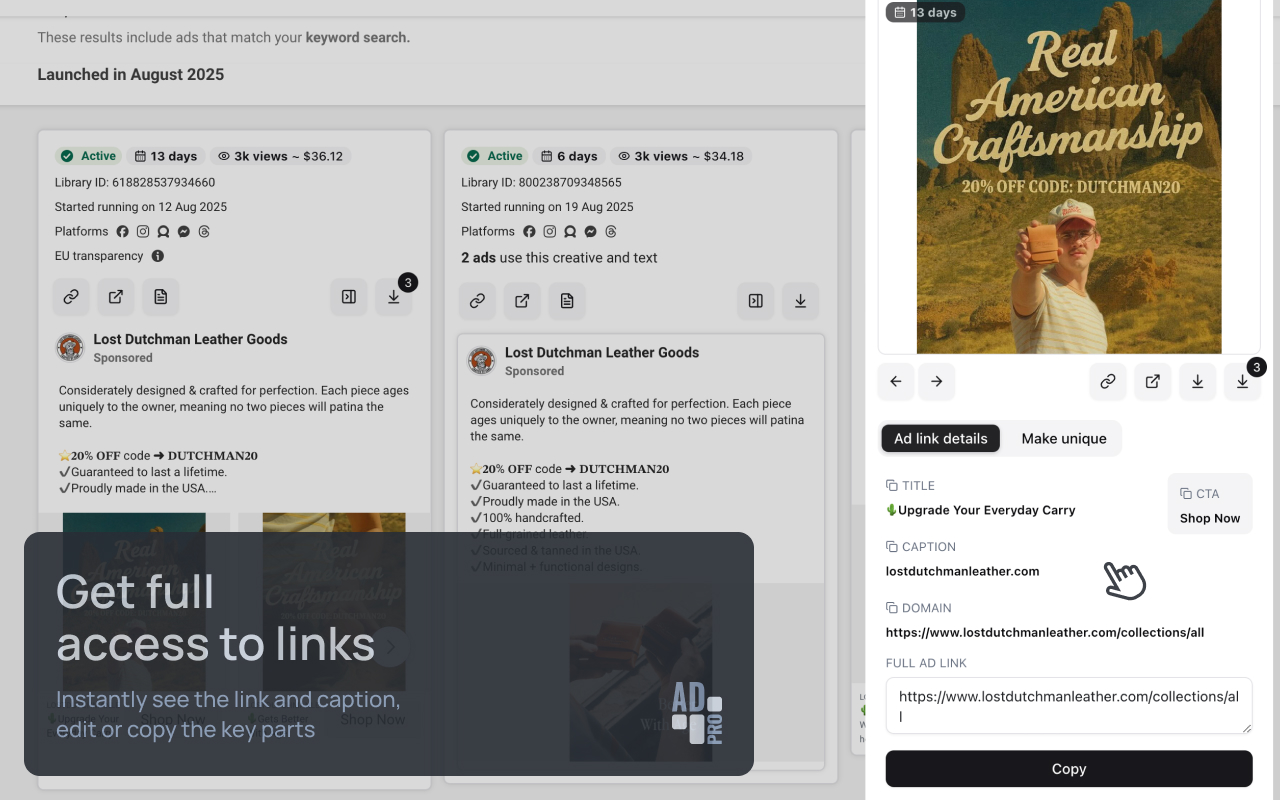
Task: Click 2 ads use this creative and text
Action: [x=559, y=258]
